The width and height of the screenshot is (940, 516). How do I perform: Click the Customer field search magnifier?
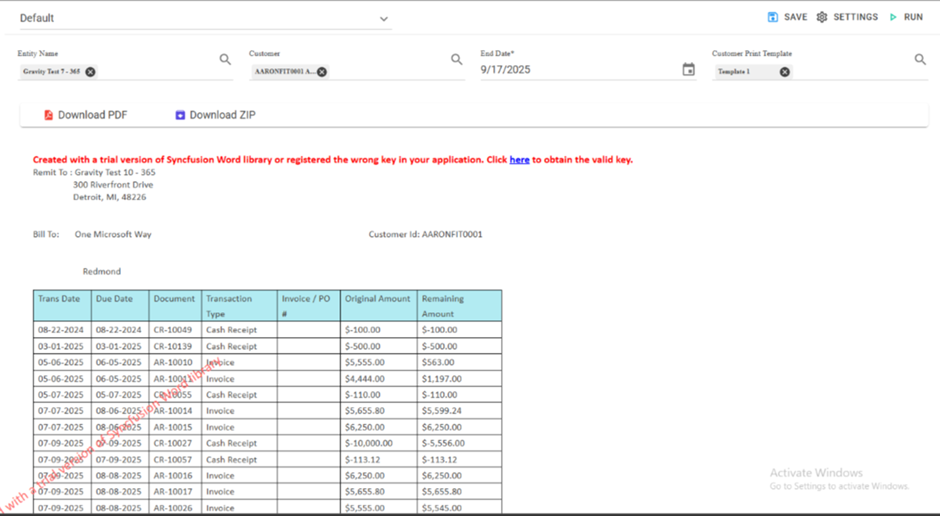(x=457, y=60)
